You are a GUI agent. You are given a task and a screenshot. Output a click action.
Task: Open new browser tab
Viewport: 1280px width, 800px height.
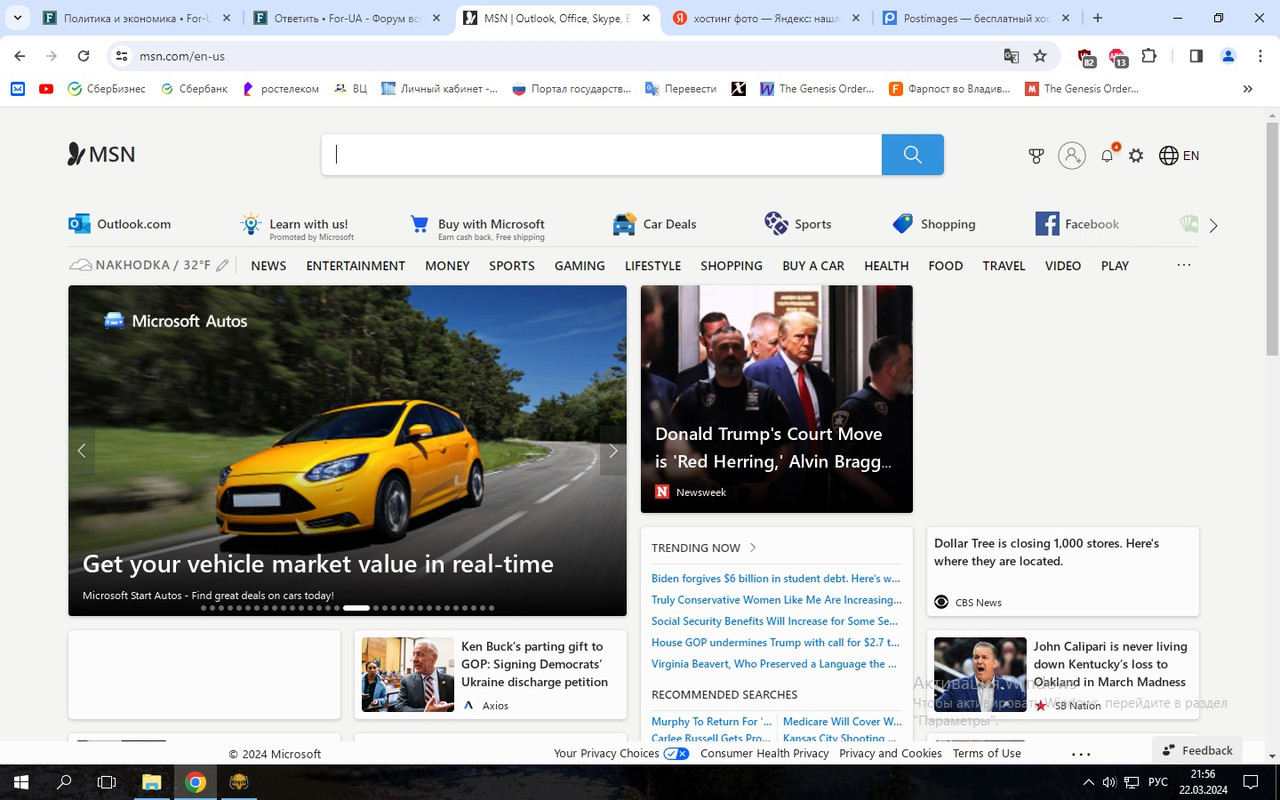click(x=1098, y=18)
